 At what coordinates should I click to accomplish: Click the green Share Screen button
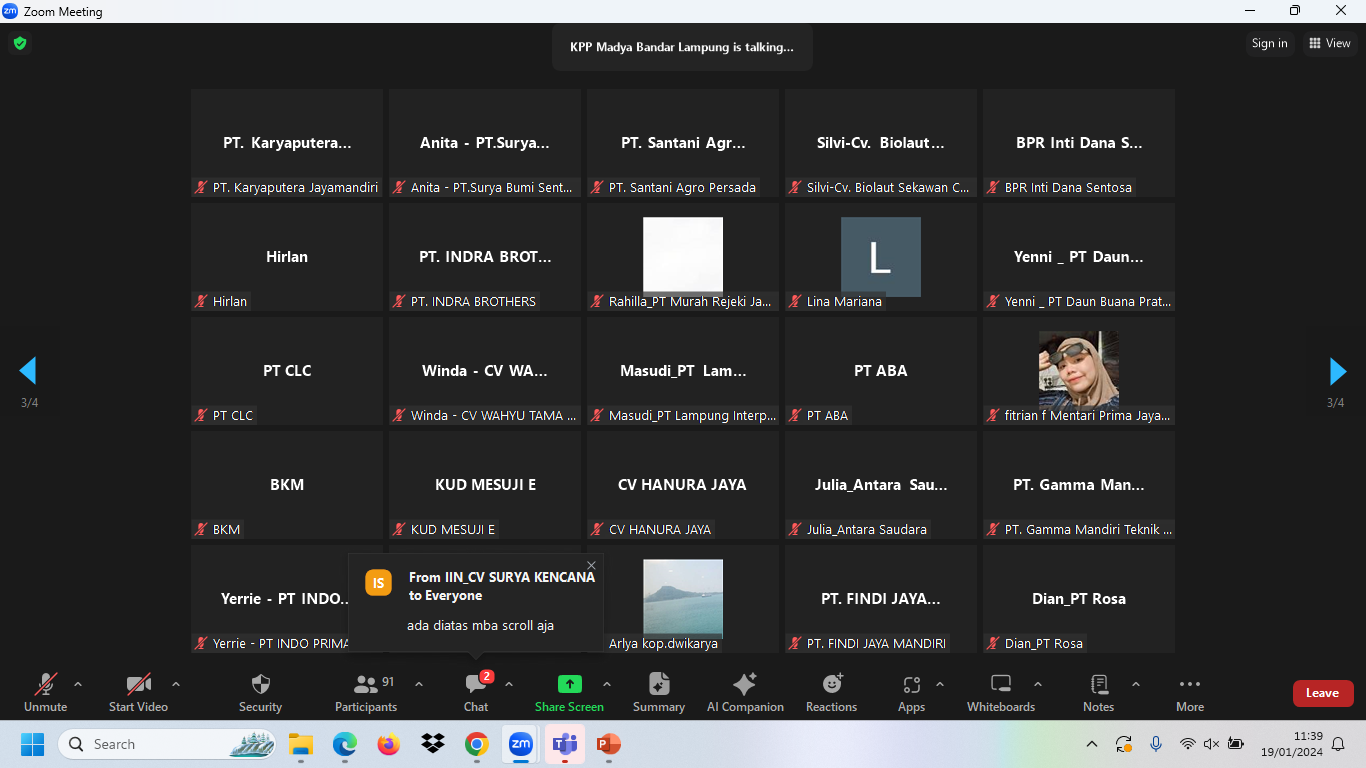[569, 693]
